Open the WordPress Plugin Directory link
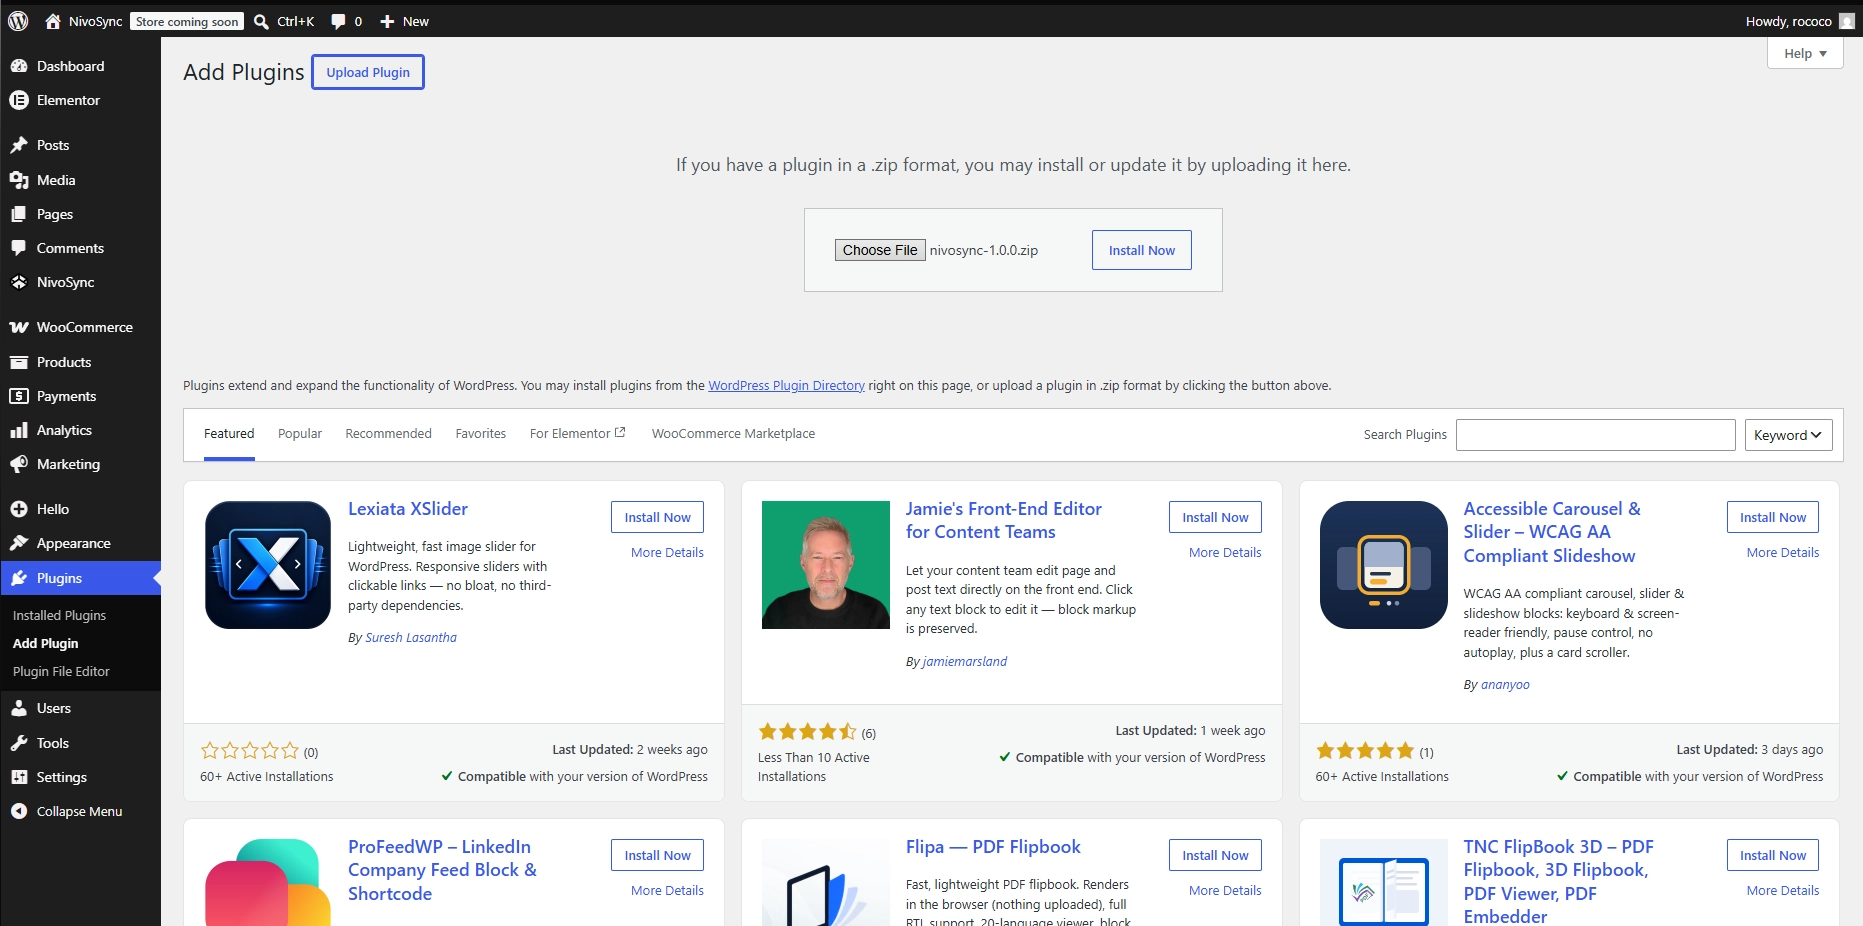1863x926 pixels. point(786,386)
